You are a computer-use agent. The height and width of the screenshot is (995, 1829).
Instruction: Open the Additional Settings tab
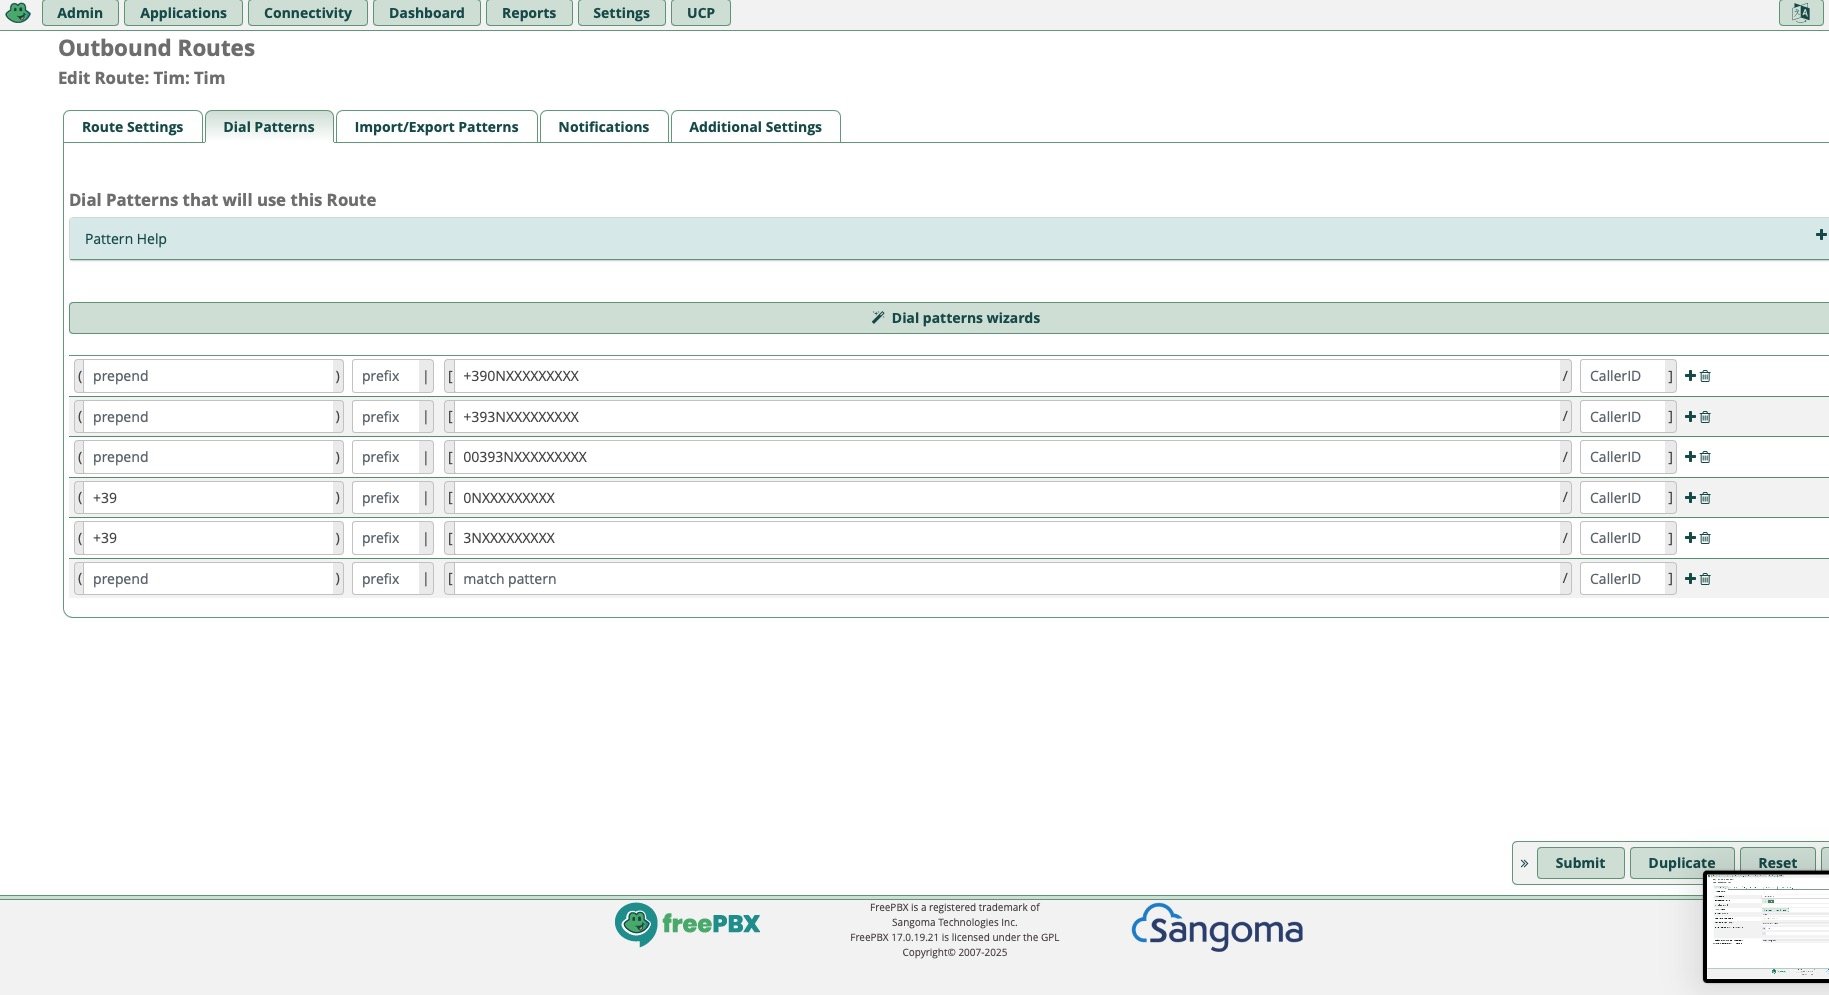[755, 127]
